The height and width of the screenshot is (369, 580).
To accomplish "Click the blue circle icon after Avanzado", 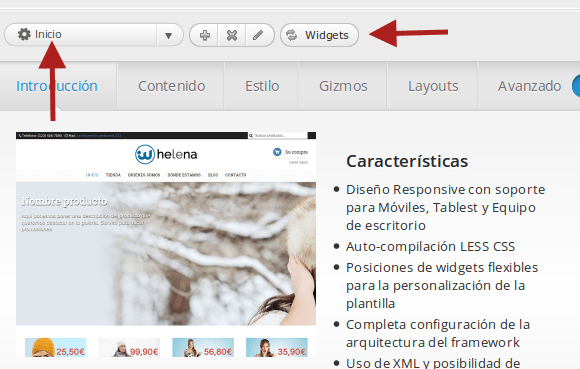I will point(576,86).
